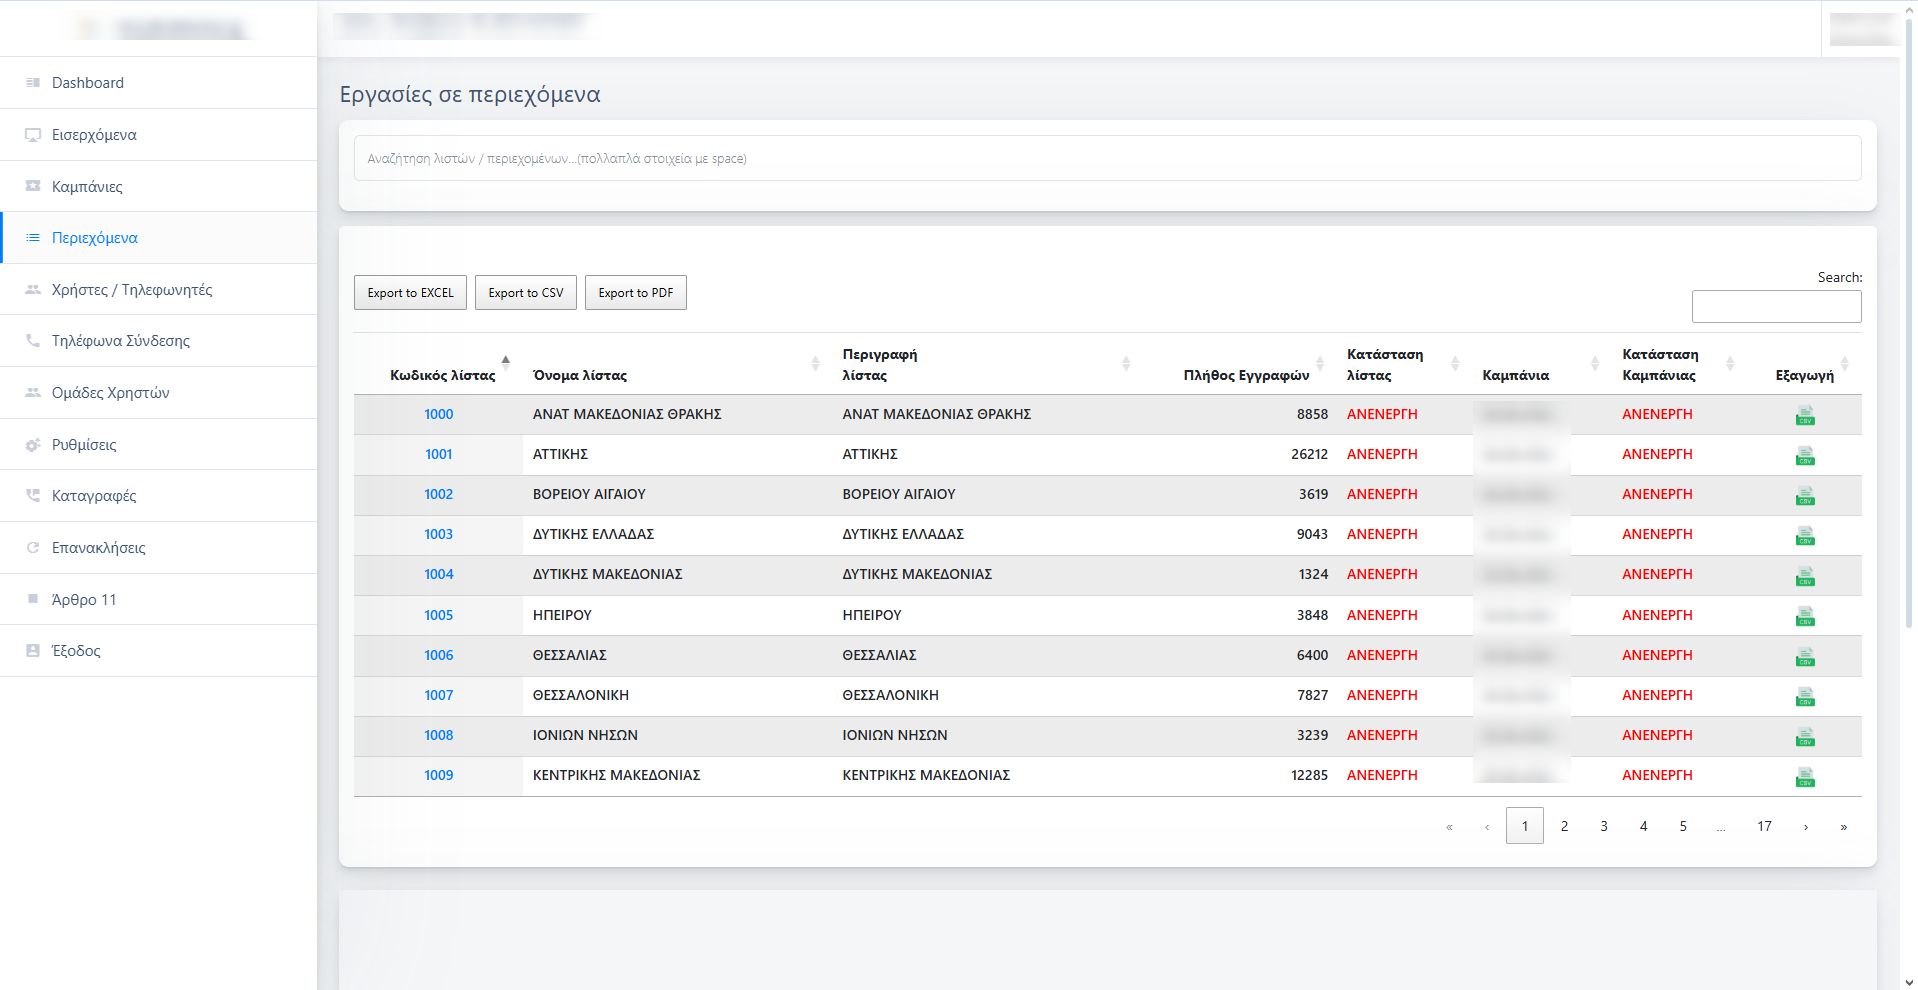1918x990 pixels.
Task: Sort by Όνομα λίστας column header
Action: tap(580, 375)
